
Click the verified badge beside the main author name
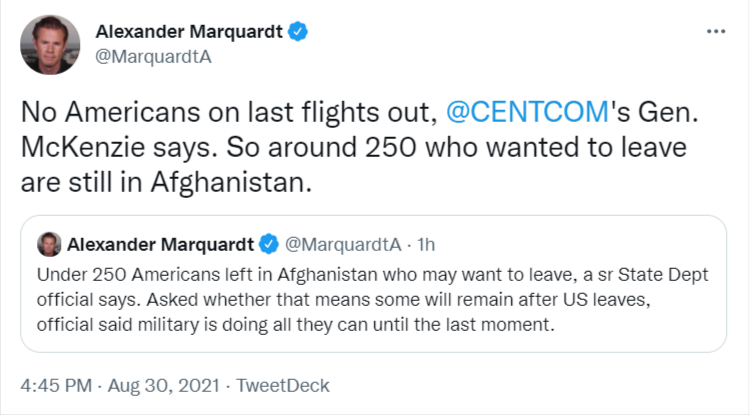[298, 32]
